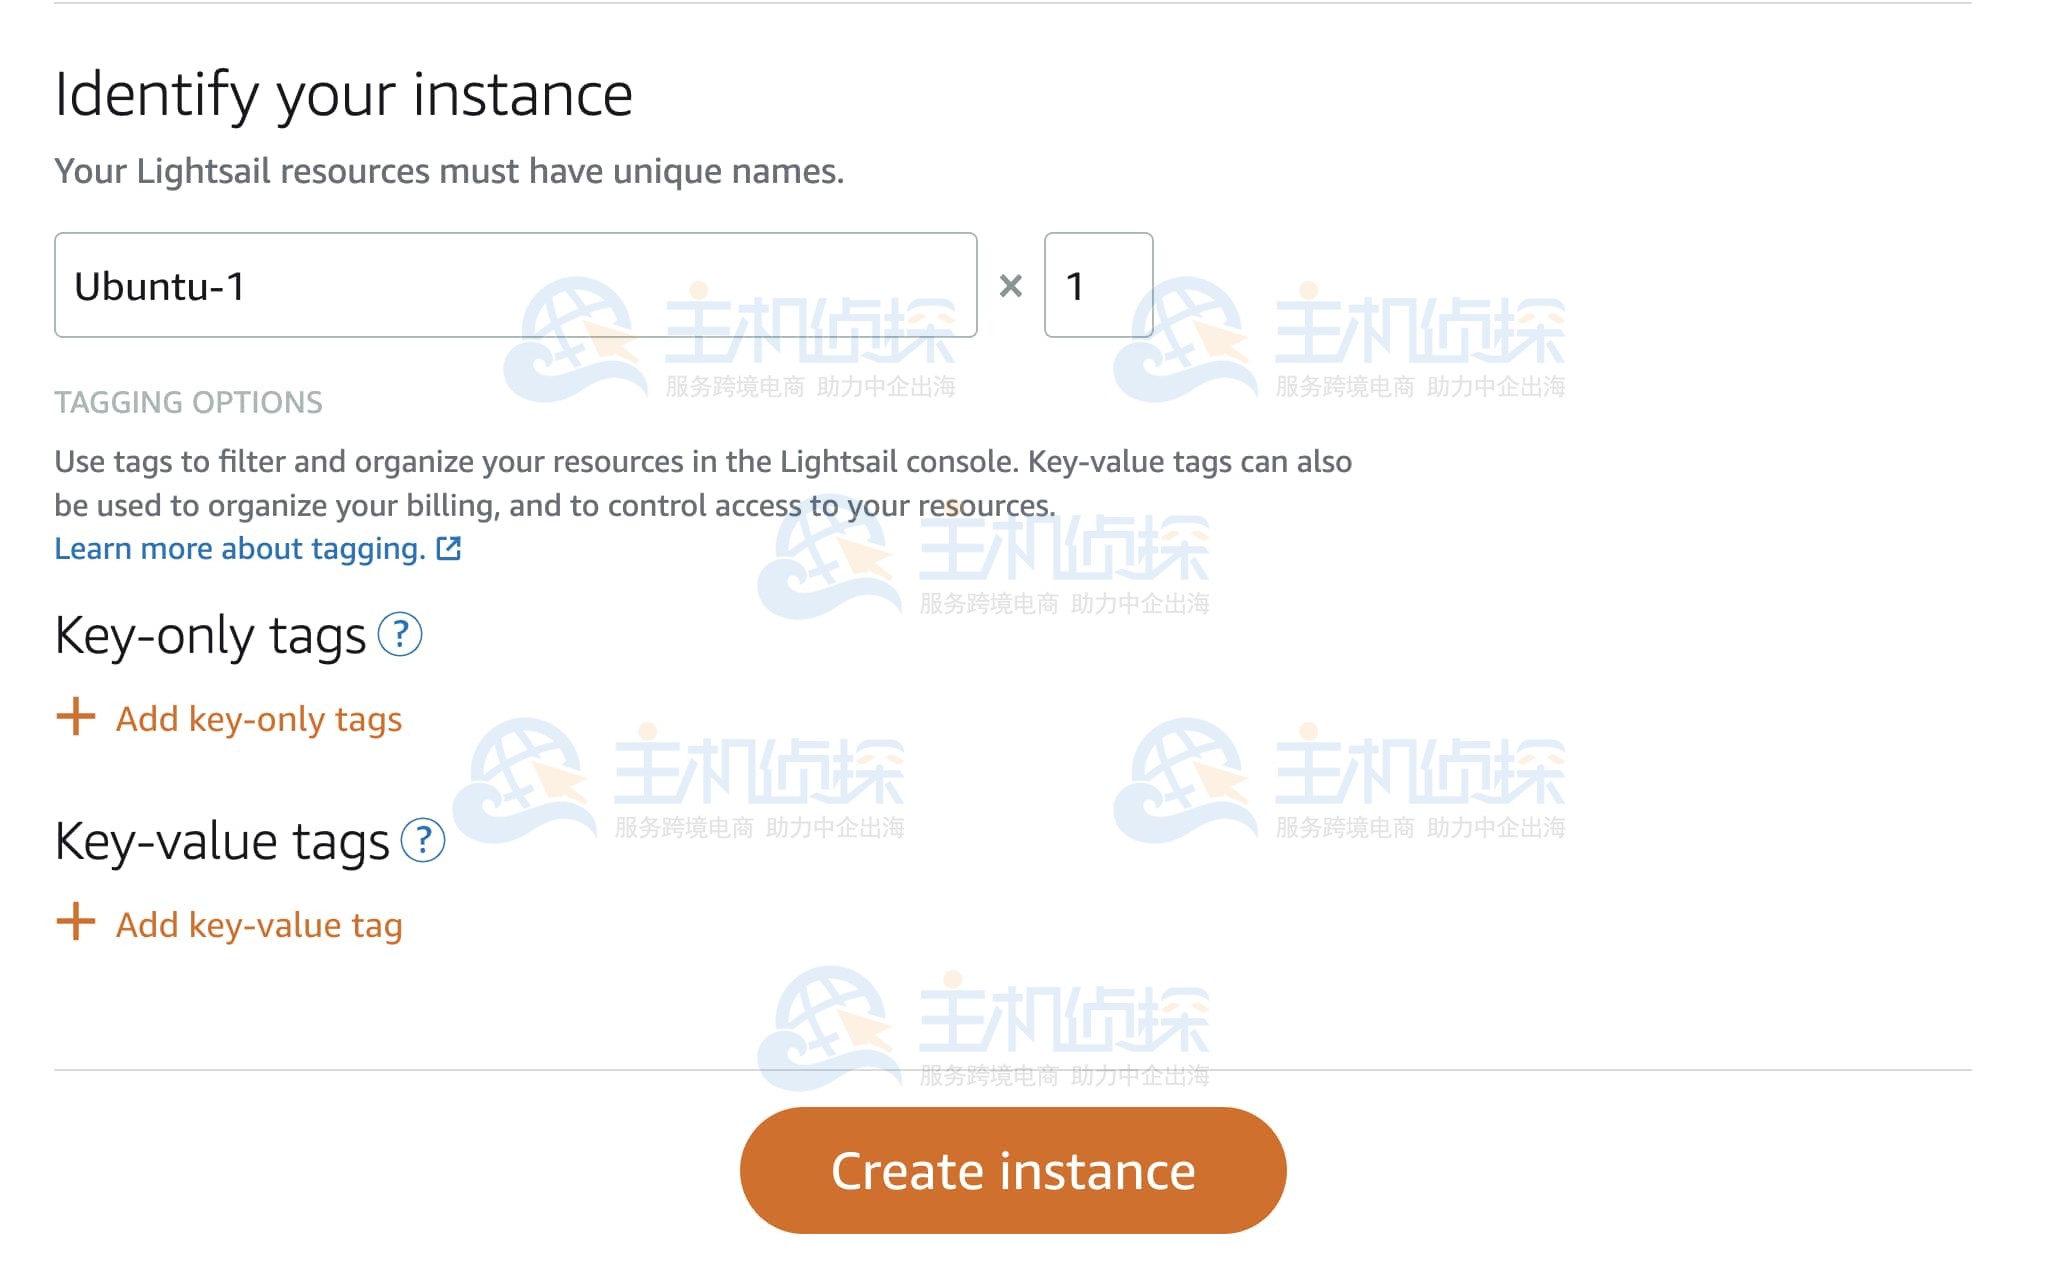2054x1276 pixels.
Task: Click the TAGGING OPTIONS label
Action: click(188, 402)
